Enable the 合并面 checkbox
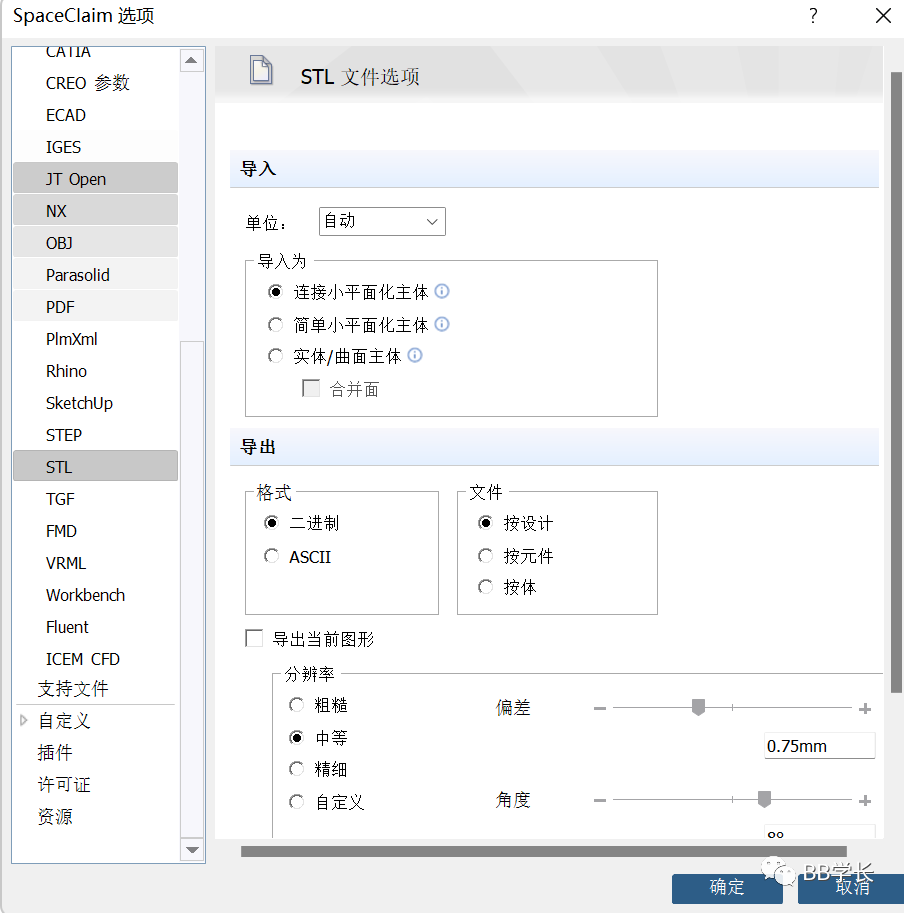This screenshot has width=904, height=913. (311, 388)
